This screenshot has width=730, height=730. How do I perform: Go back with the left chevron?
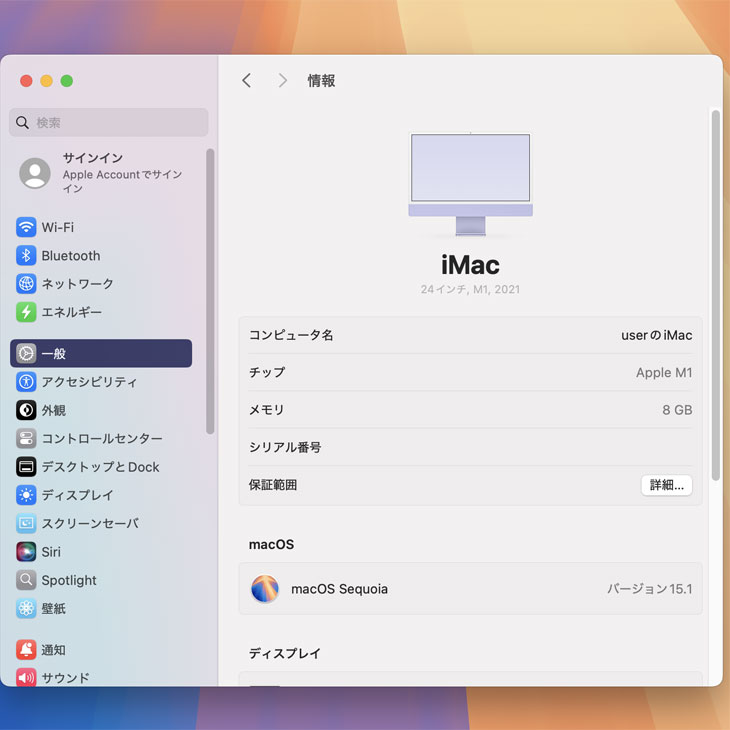point(247,81)
